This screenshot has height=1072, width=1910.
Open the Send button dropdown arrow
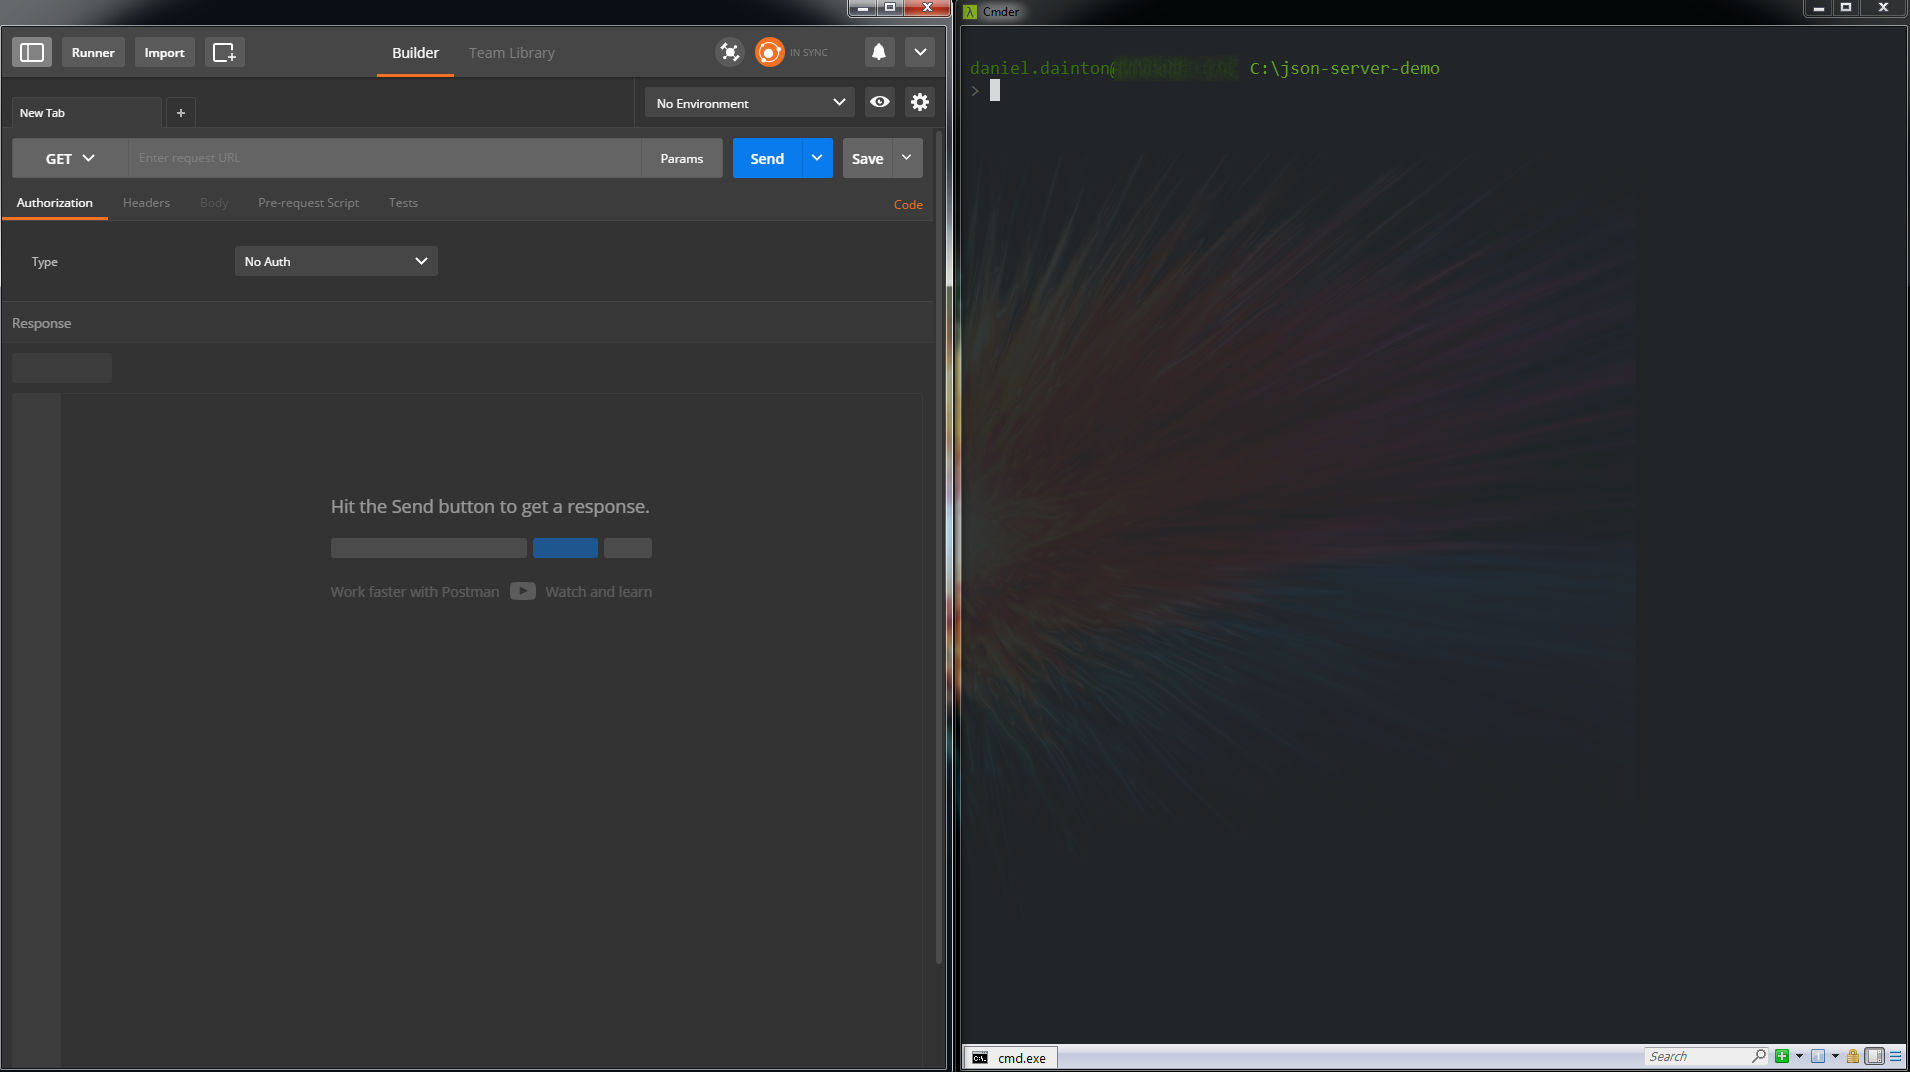pyautogui.click(x=817, y=158)
